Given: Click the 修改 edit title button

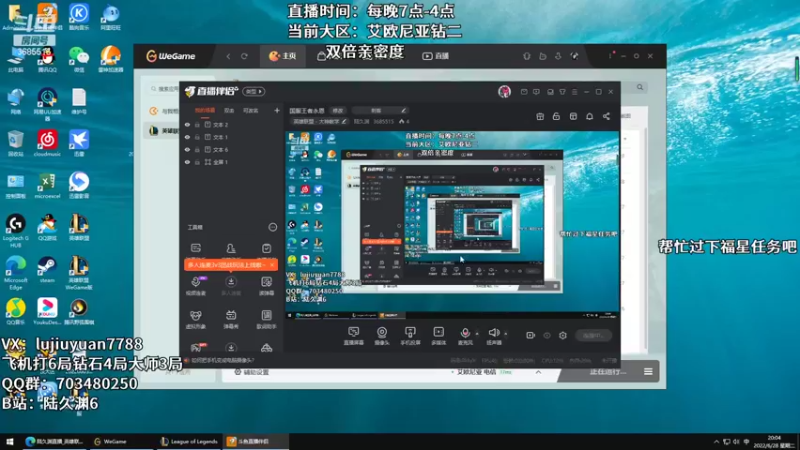Looking at the screenshot, I should [338, 110].
